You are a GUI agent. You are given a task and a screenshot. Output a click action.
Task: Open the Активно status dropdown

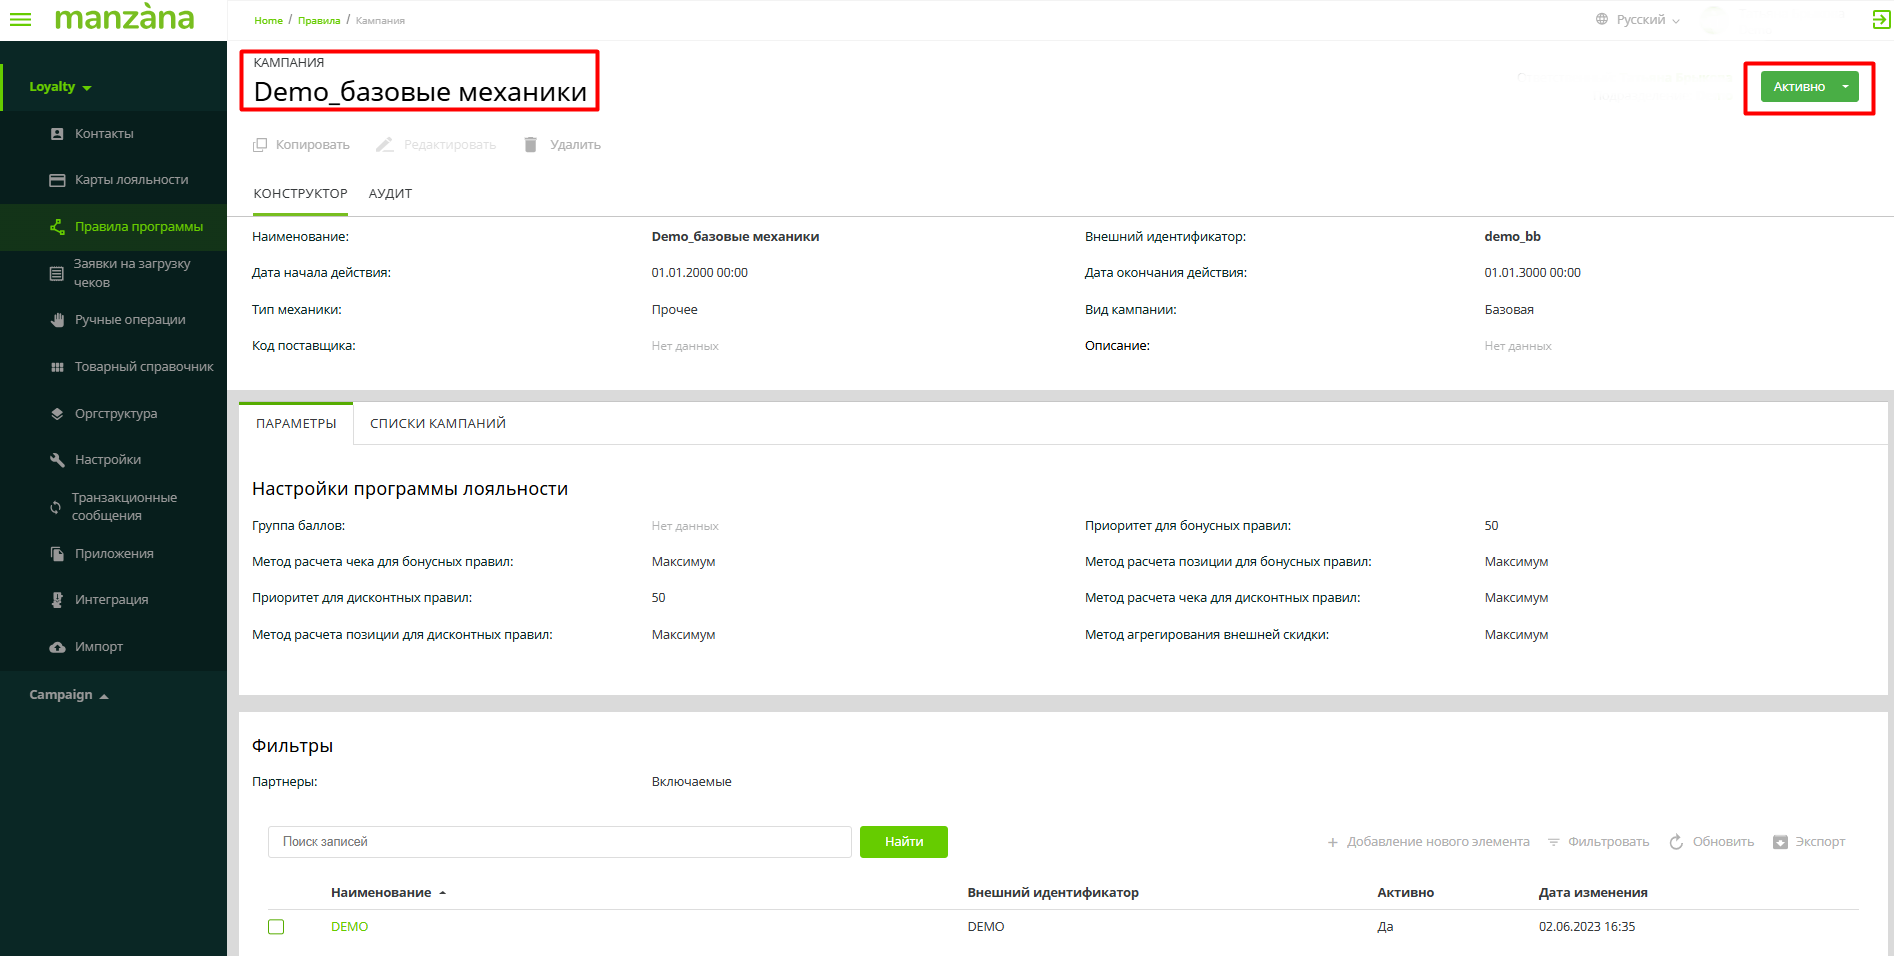1845,87
